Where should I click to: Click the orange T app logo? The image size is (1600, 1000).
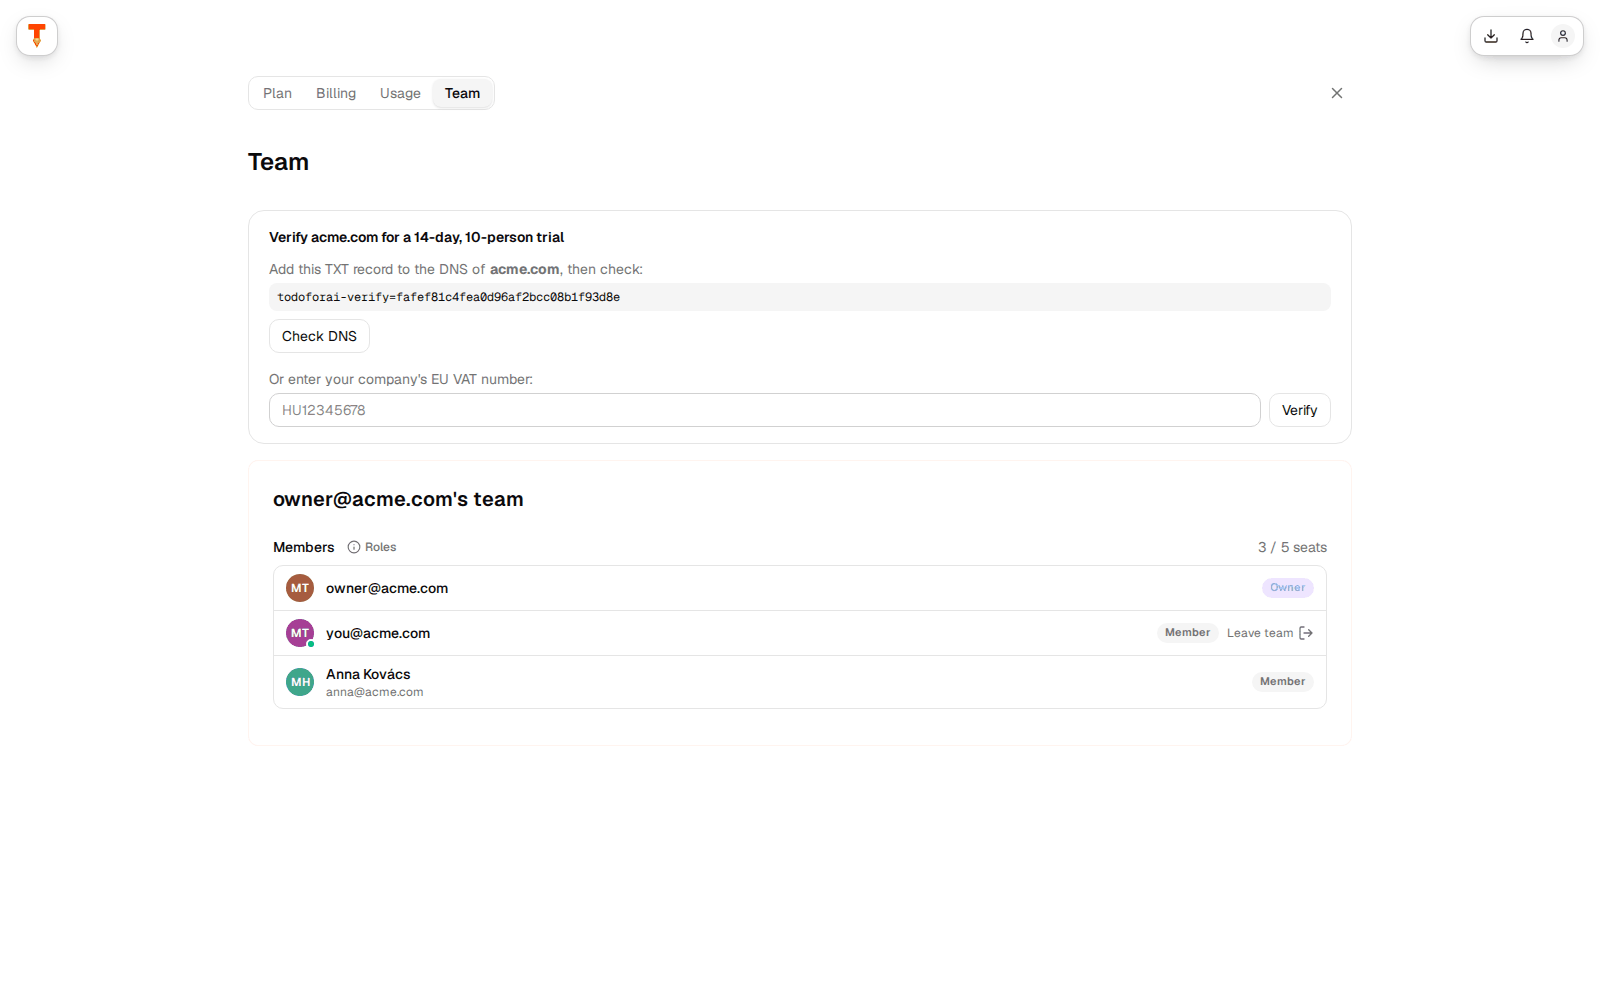(37, 36)
